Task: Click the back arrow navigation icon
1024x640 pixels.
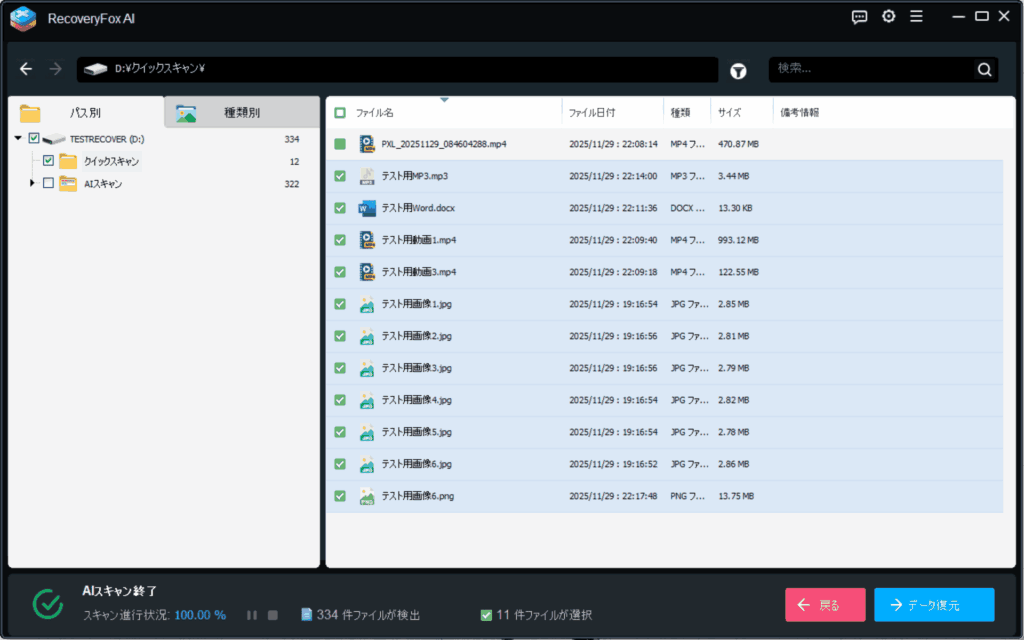Action: pyautogui.click(x=26, y=69)
